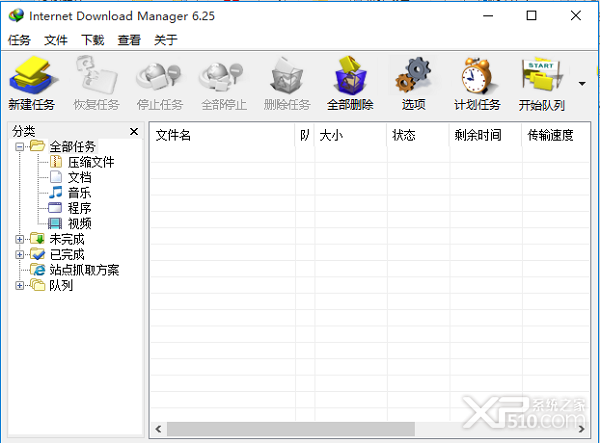Click the narrow 队 column header
The width and height of the screenshot is (600, 443).
pyautogui.click(x=305, y=135)
